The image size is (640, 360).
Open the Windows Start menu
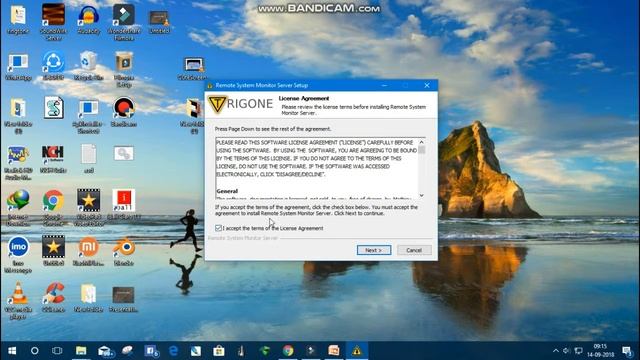(12, 351)
